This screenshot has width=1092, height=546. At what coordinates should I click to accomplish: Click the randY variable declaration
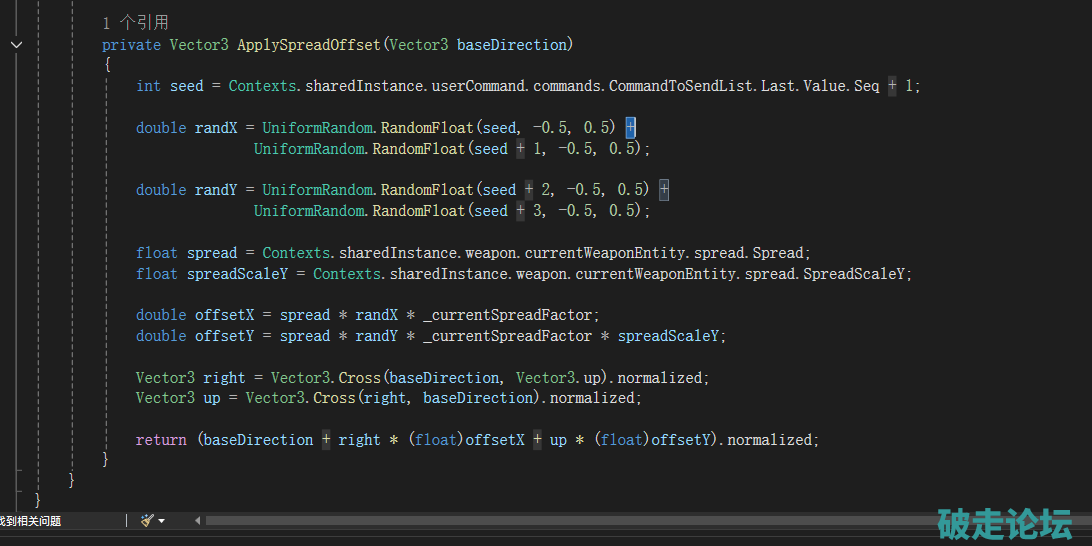click(215, 190)
